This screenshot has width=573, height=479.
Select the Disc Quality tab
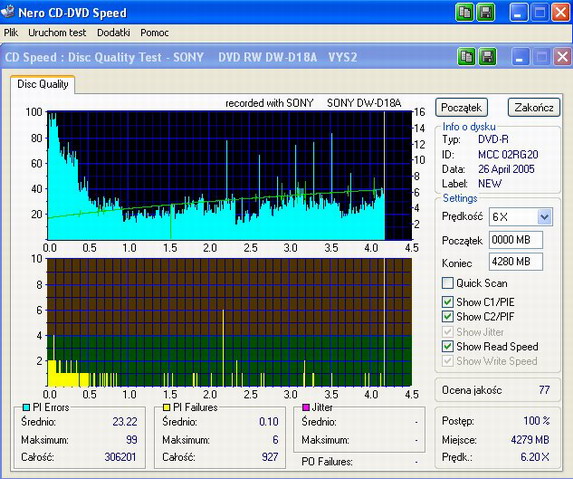coord(43,84)
